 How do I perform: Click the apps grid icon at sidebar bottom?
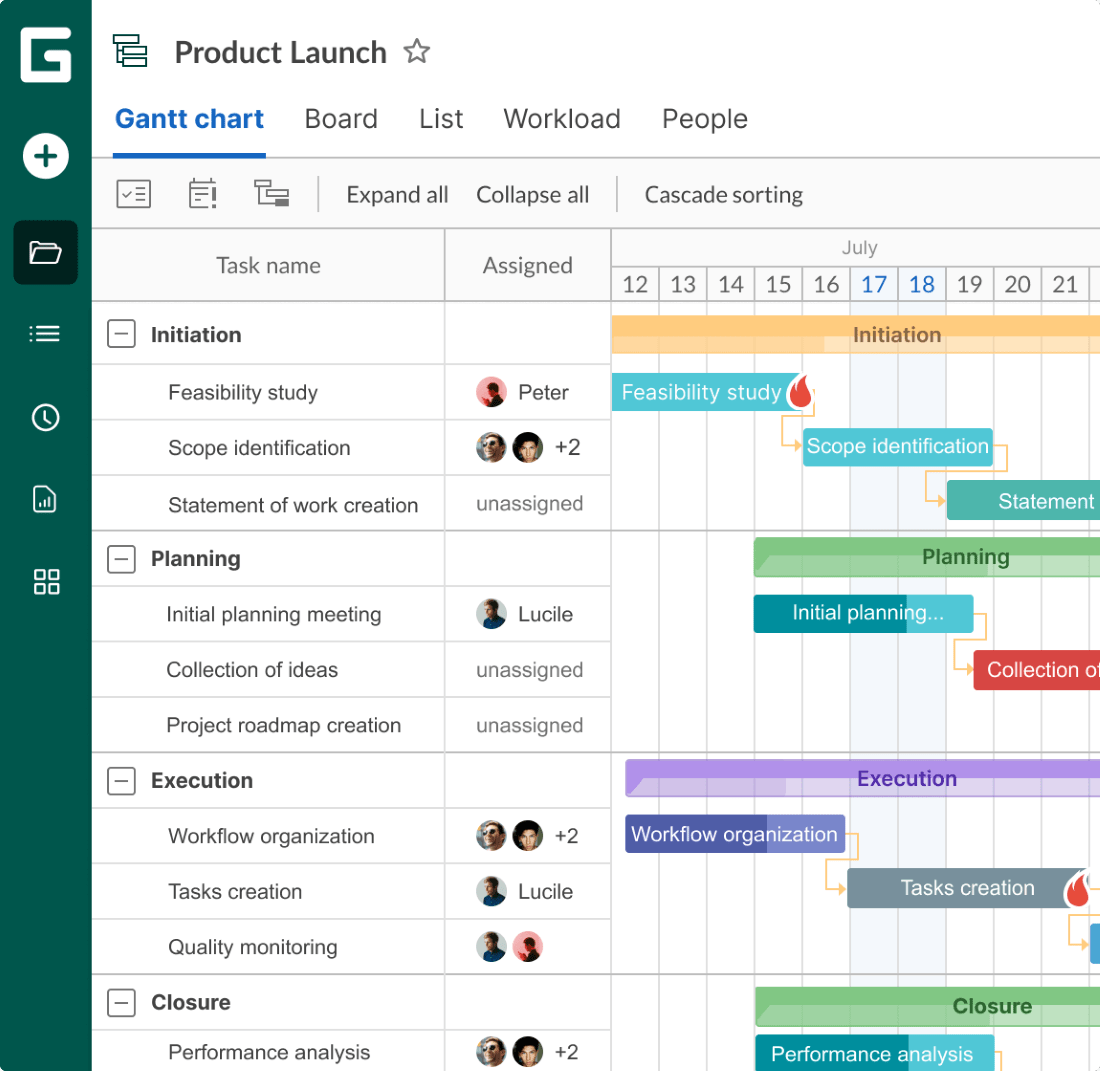pyautogui.click(x=45, y=581)
